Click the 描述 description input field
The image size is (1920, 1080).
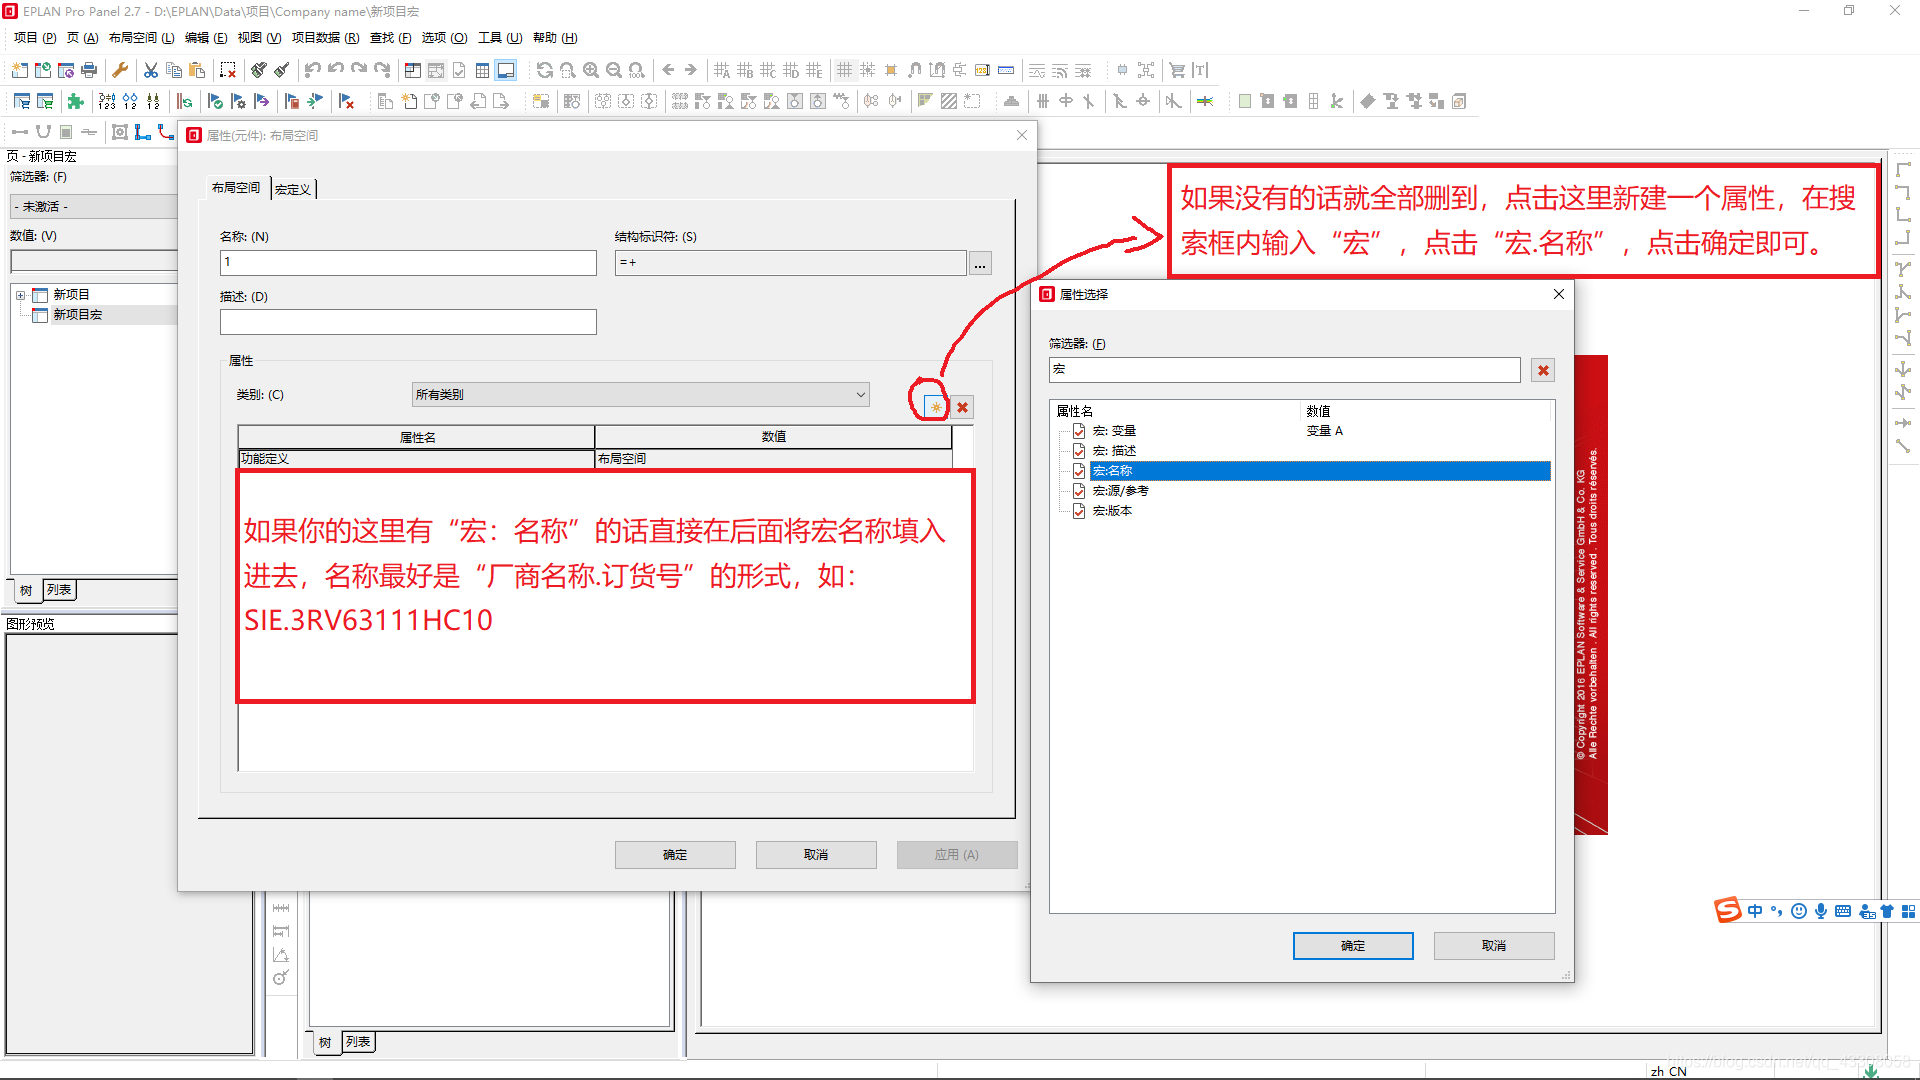tap(408, 322)
